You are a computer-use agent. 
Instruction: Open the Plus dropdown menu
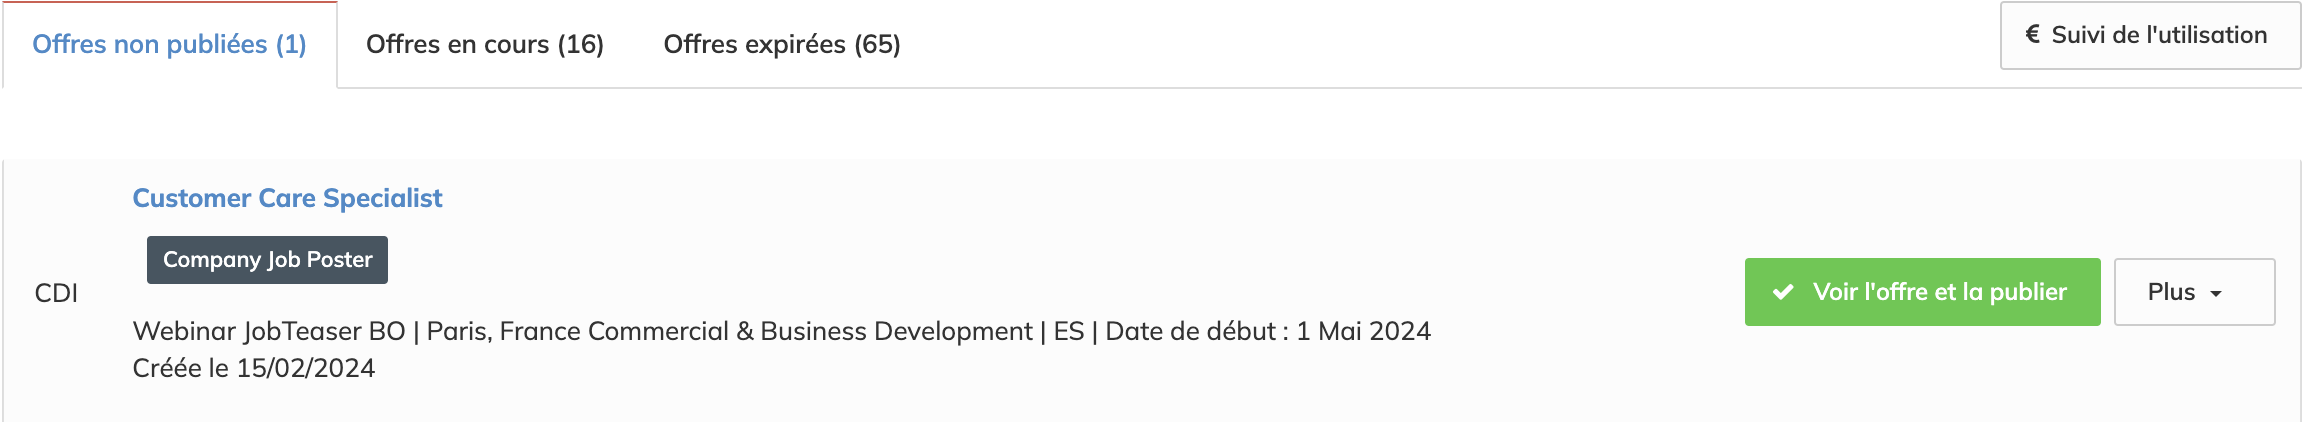coord(2194,292)
